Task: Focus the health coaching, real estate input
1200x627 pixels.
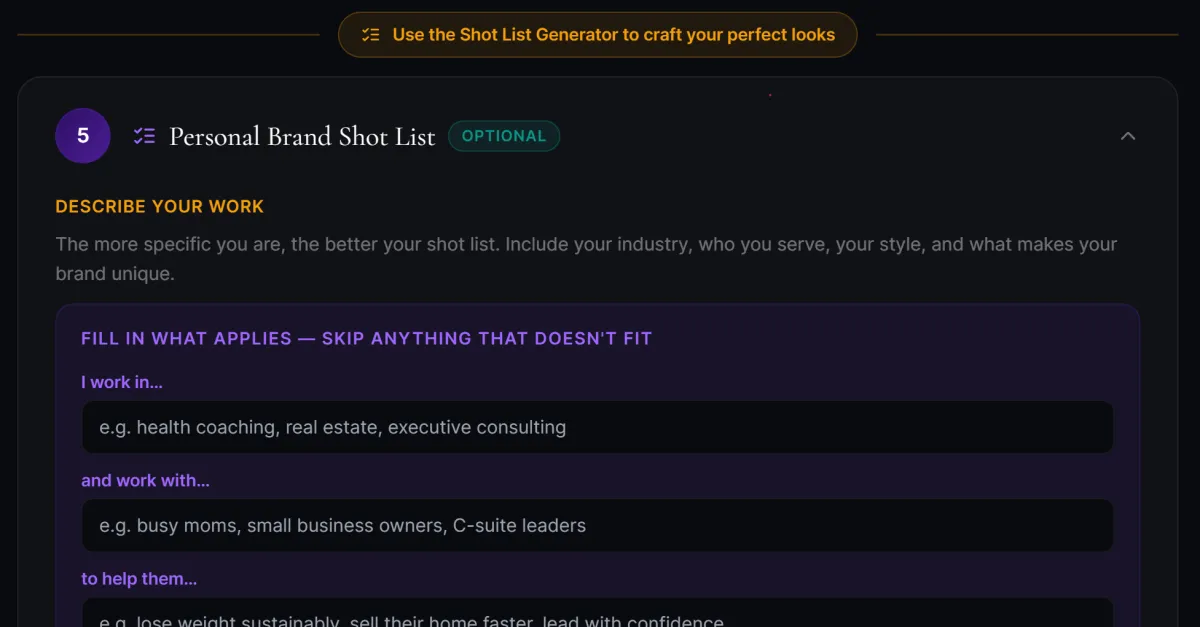Action: pos(597,427)
